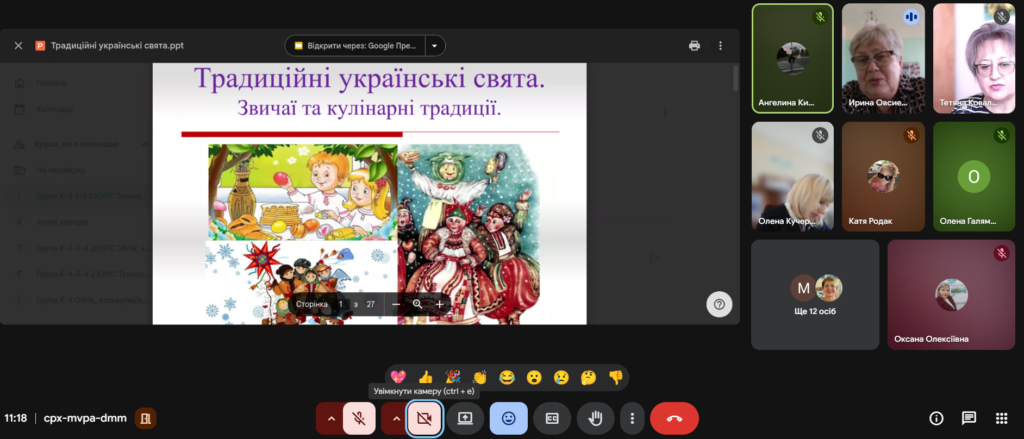The width and height of the screenshot is (1024, 439).
Task: Toggle closed captions
Action: click(552, 418)
